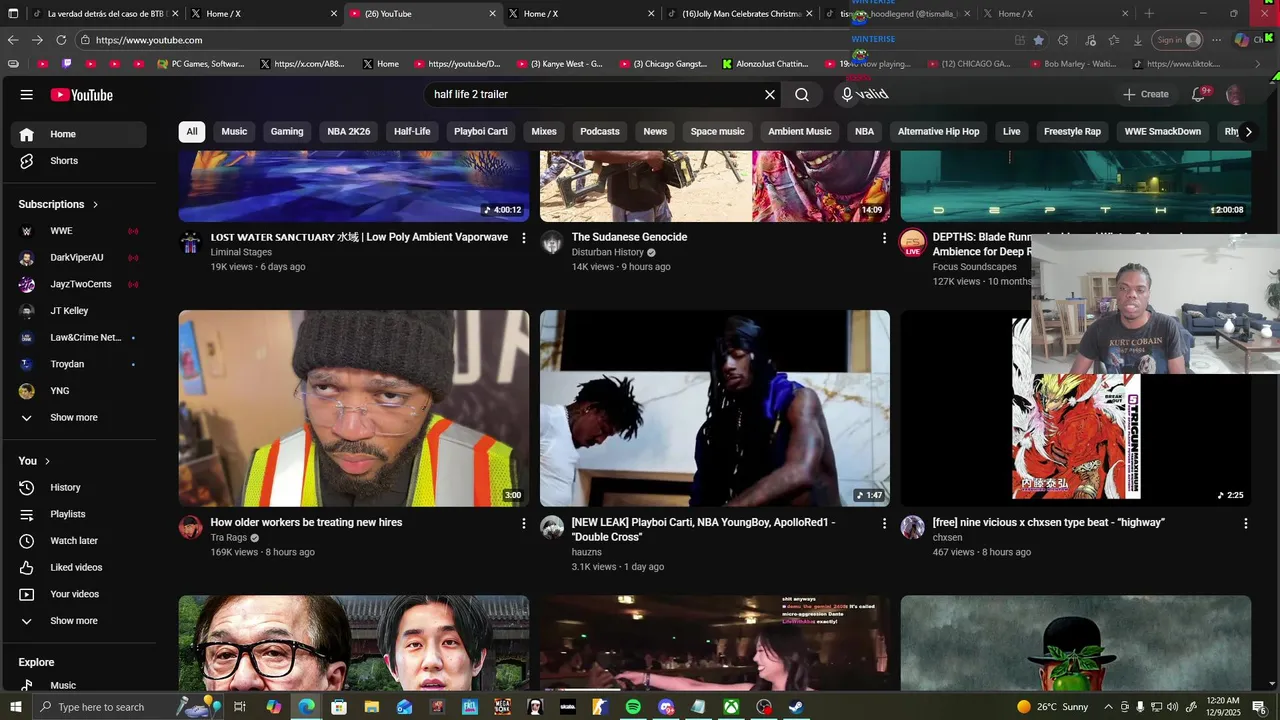Select the NBA 2K26 filter chip
This screenshot has width=1280, height=720.
(349, 131)
